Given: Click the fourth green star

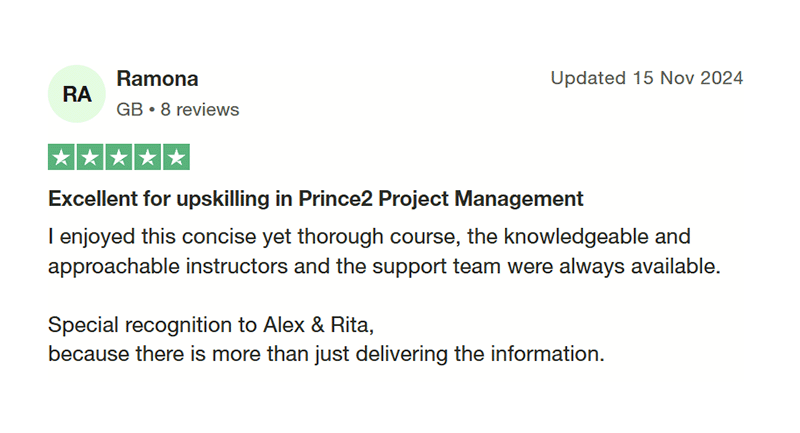Looking at the screenshot, I should 147,157.
